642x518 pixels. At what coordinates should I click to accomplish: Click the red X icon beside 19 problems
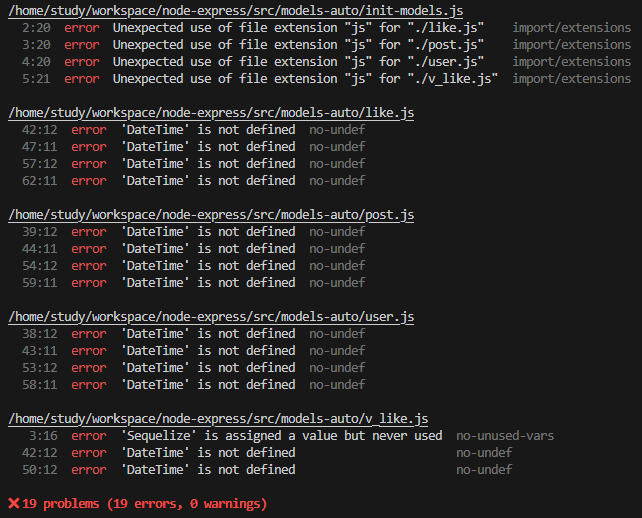14,503
